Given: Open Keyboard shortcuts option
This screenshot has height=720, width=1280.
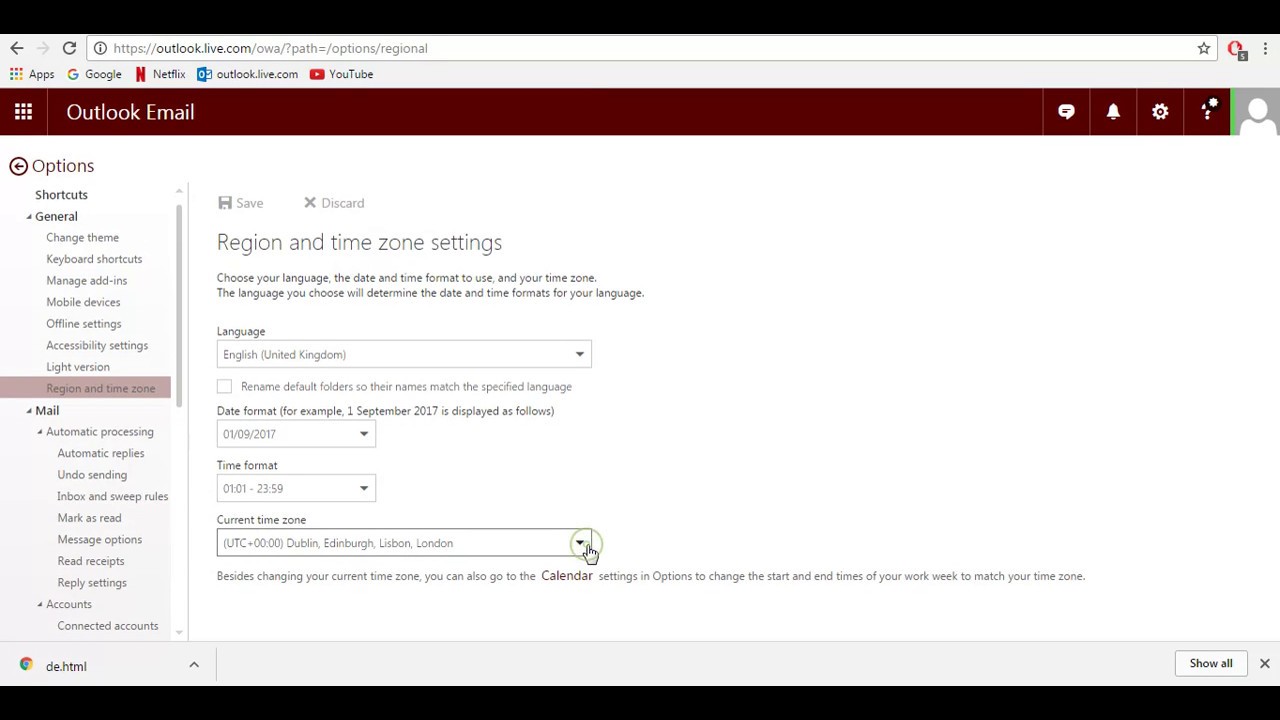Looking at the screenshot, I should pyautogui.click(x=94, y=259).
